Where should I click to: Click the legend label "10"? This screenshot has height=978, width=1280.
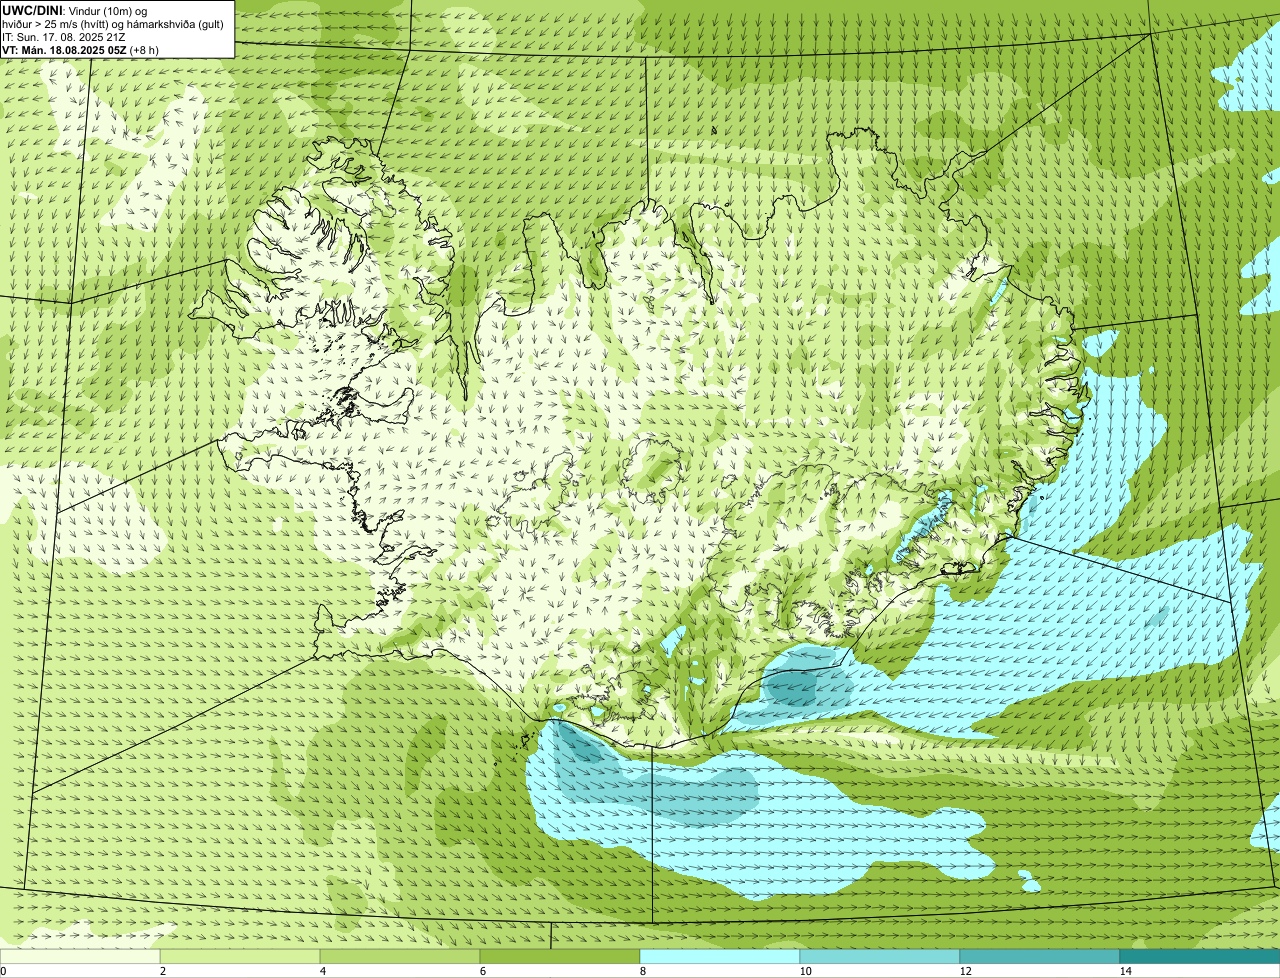(805, 971)
